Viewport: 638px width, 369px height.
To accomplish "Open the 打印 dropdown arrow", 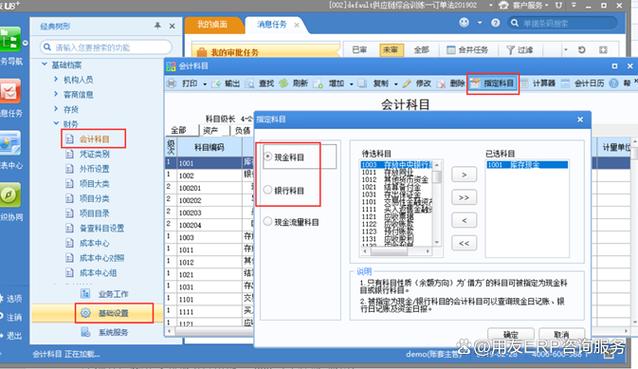I will pos(205,84).
